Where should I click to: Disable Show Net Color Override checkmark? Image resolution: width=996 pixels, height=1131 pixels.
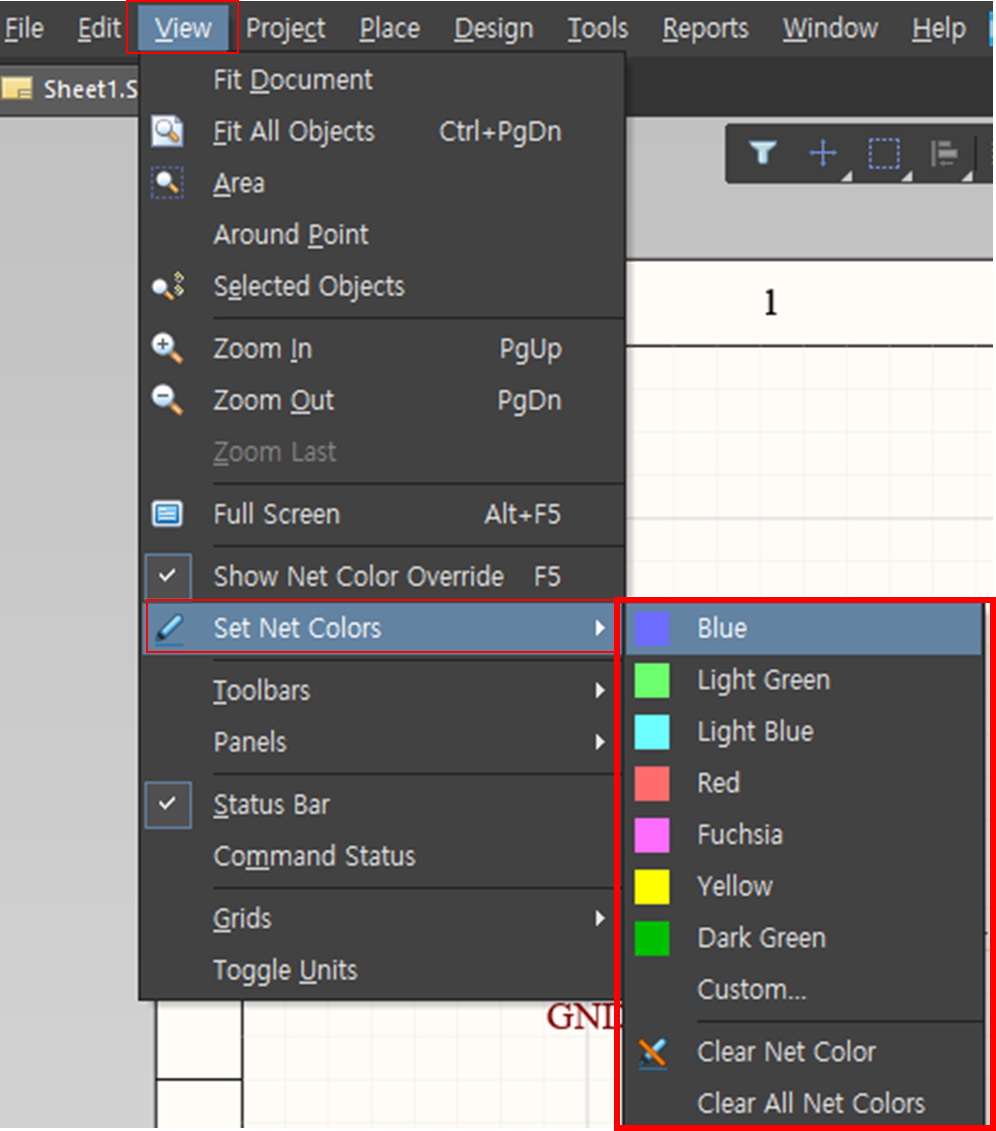168,576
